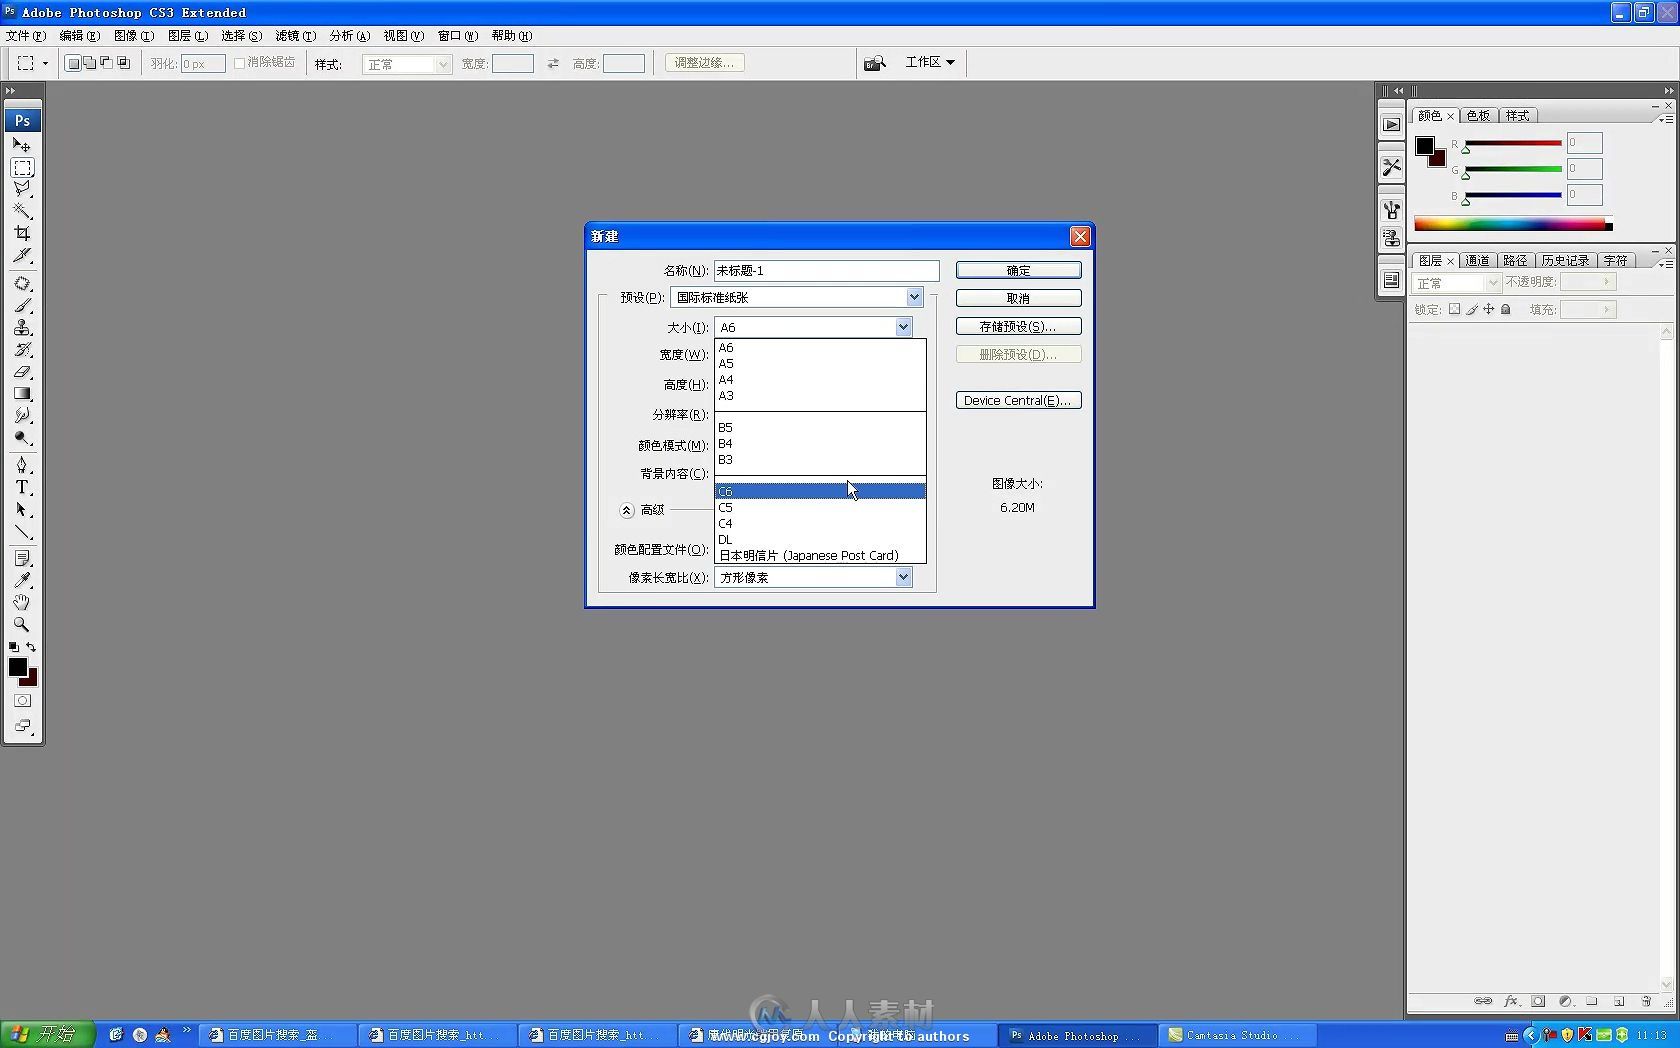Toggle Quick Mask mode
This screenshot has width=1680, height=1048.
point(22,700)
